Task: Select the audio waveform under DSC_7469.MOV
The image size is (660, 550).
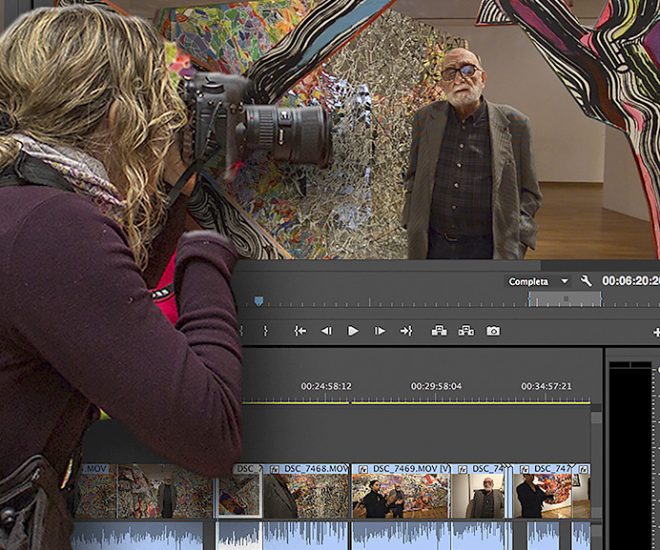Action: tap(401, 536)
